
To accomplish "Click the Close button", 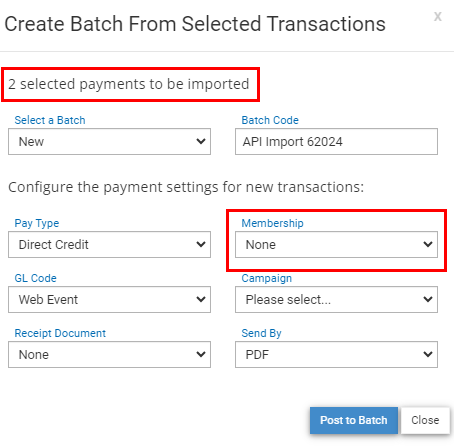I will point(425,420).
